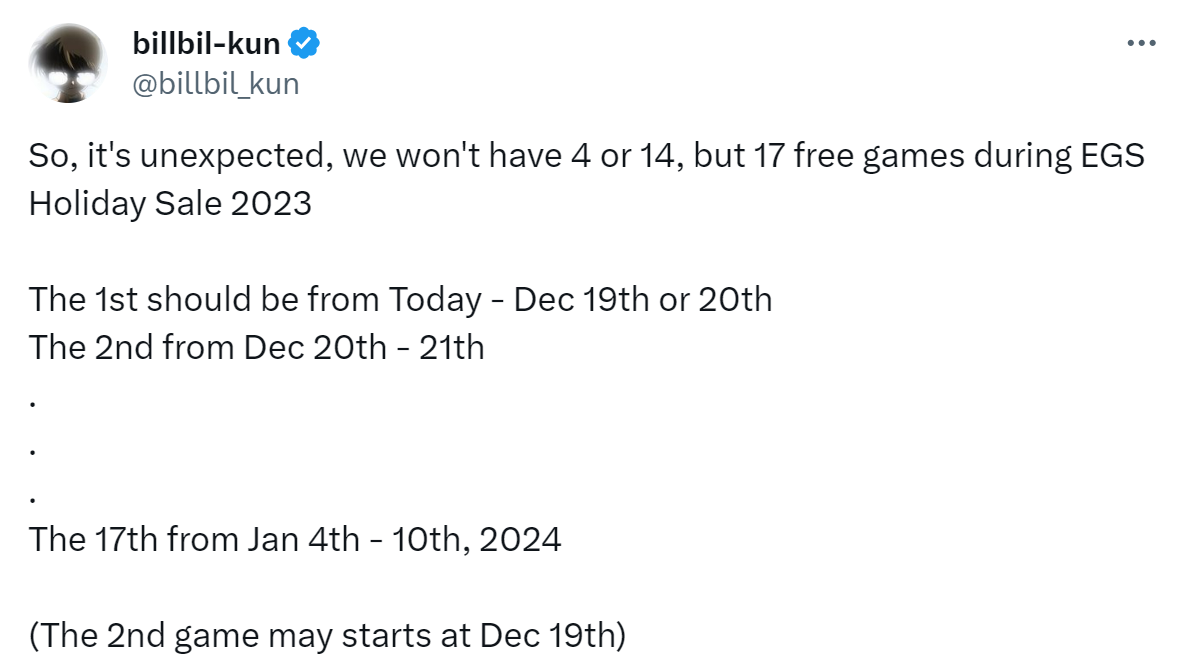The width and height of the screenshot is (1179, 663).
Task: Click the parenthetical note about the 2nd game
Action: tap(327, 635)
